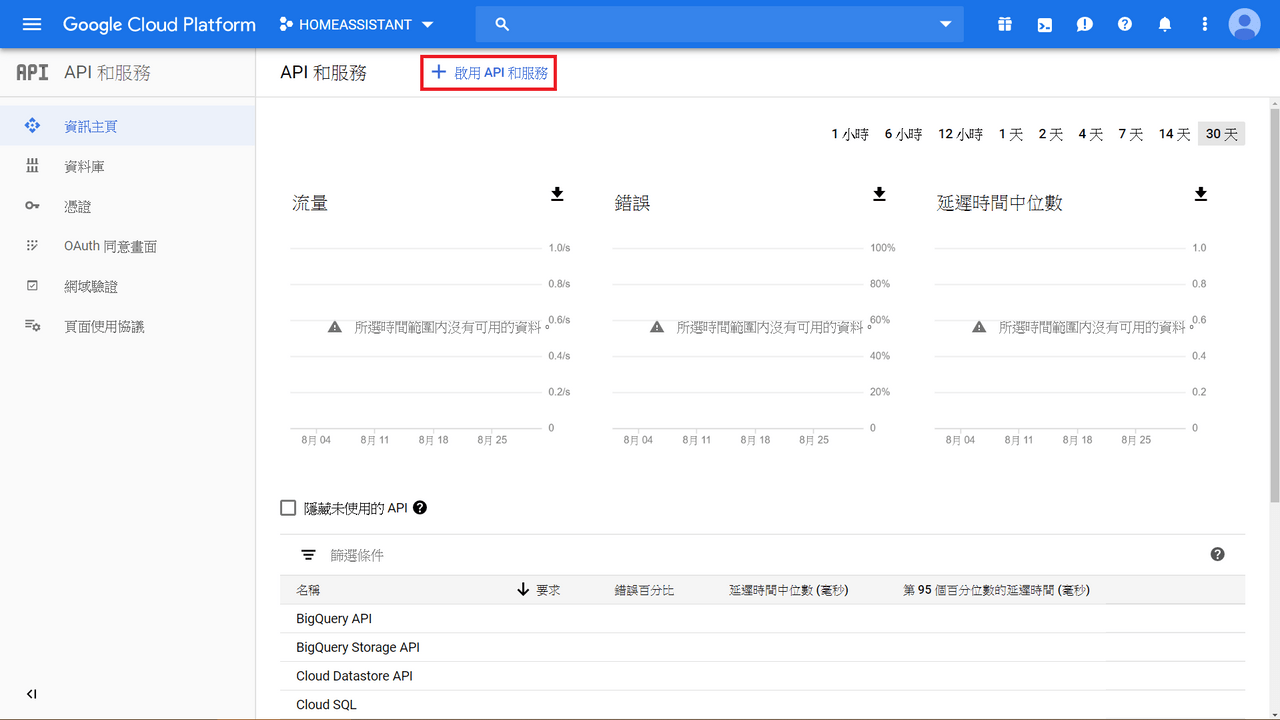The width and height of the screenshot is (1280, 720).
Task: Open the user account avatar
Action: pyautogui.click(x=1245, y=24)
